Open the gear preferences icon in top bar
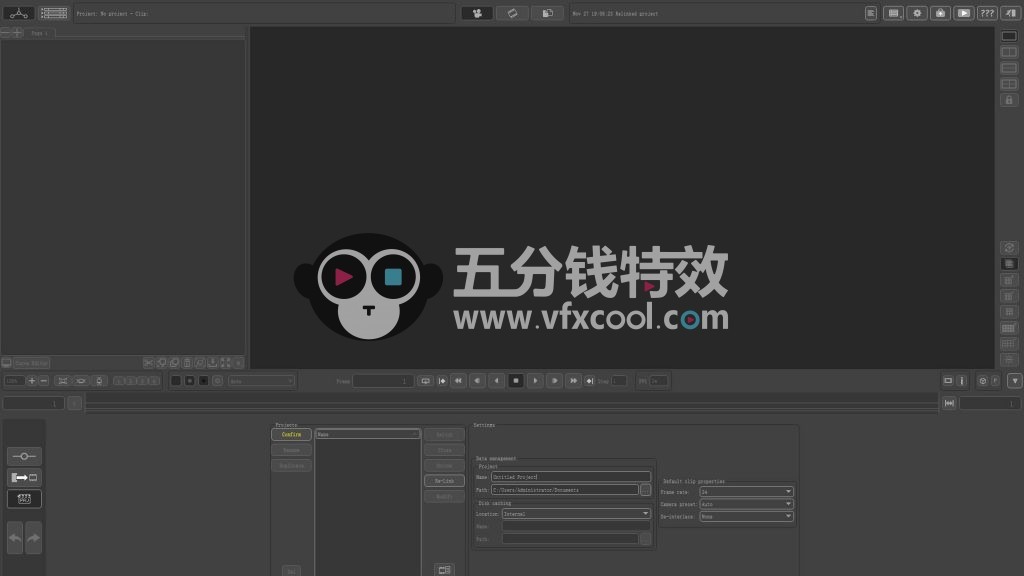This screenshot has width=1024, height=576. click(x=917, y=13)
